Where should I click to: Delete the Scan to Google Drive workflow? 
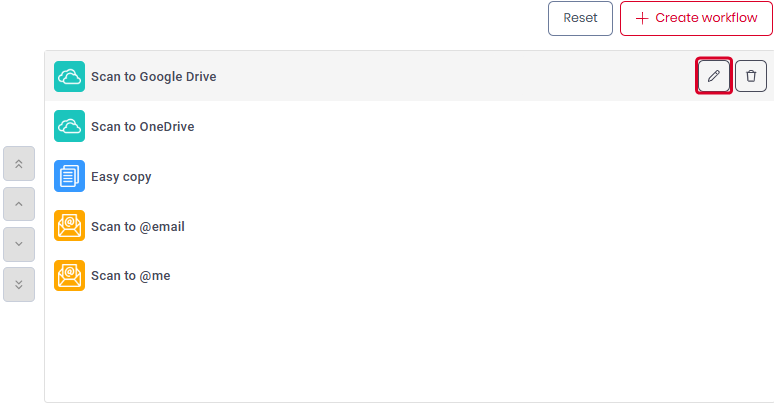pos(751,76)
